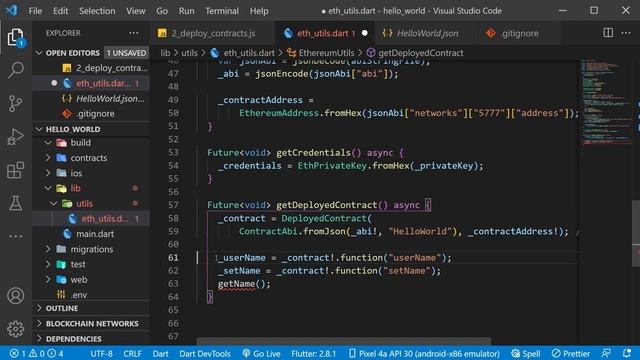Collapse the build folder
Screen dimensions: 640x360
[x=48, y=142]
